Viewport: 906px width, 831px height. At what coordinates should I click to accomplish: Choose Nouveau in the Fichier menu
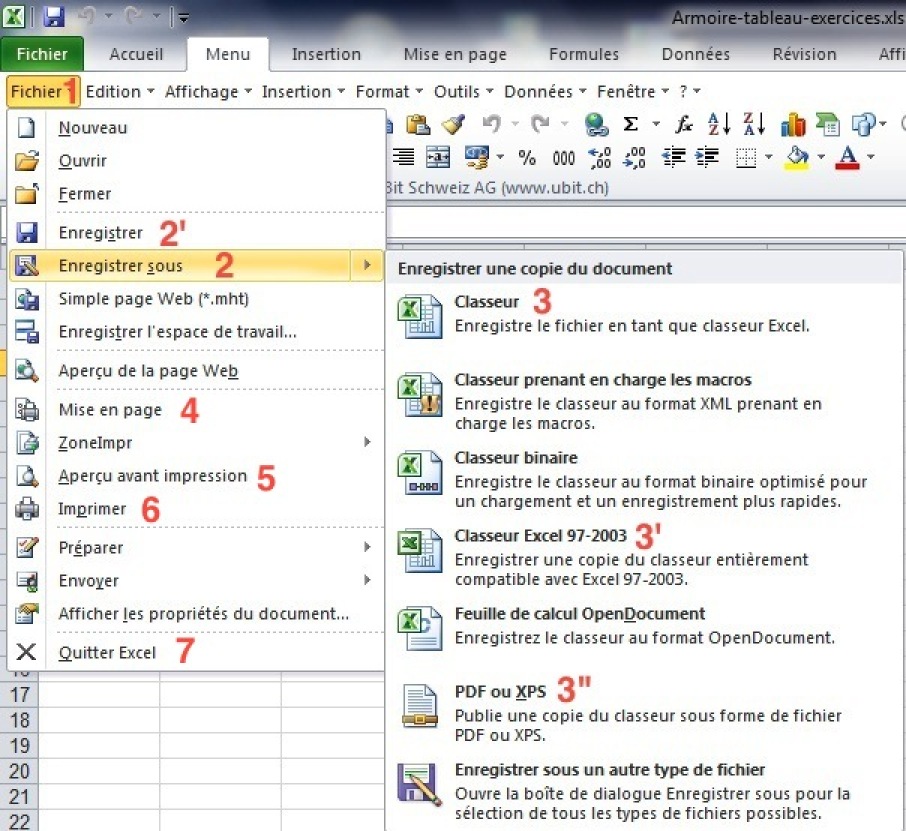point(196,128)
